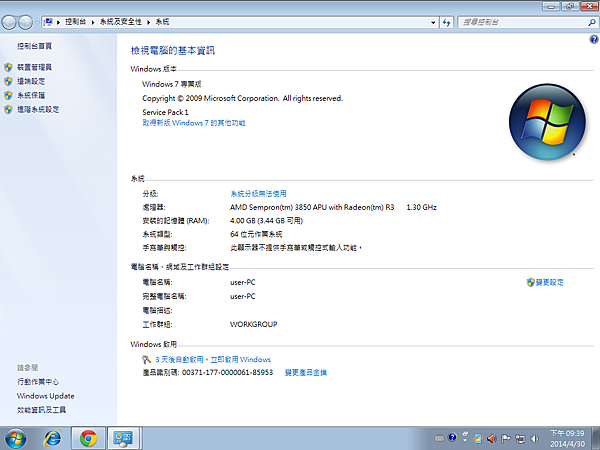Open Help via blue question icon
The width and height of the screenshot is (600, 450).
click(593, 39)
